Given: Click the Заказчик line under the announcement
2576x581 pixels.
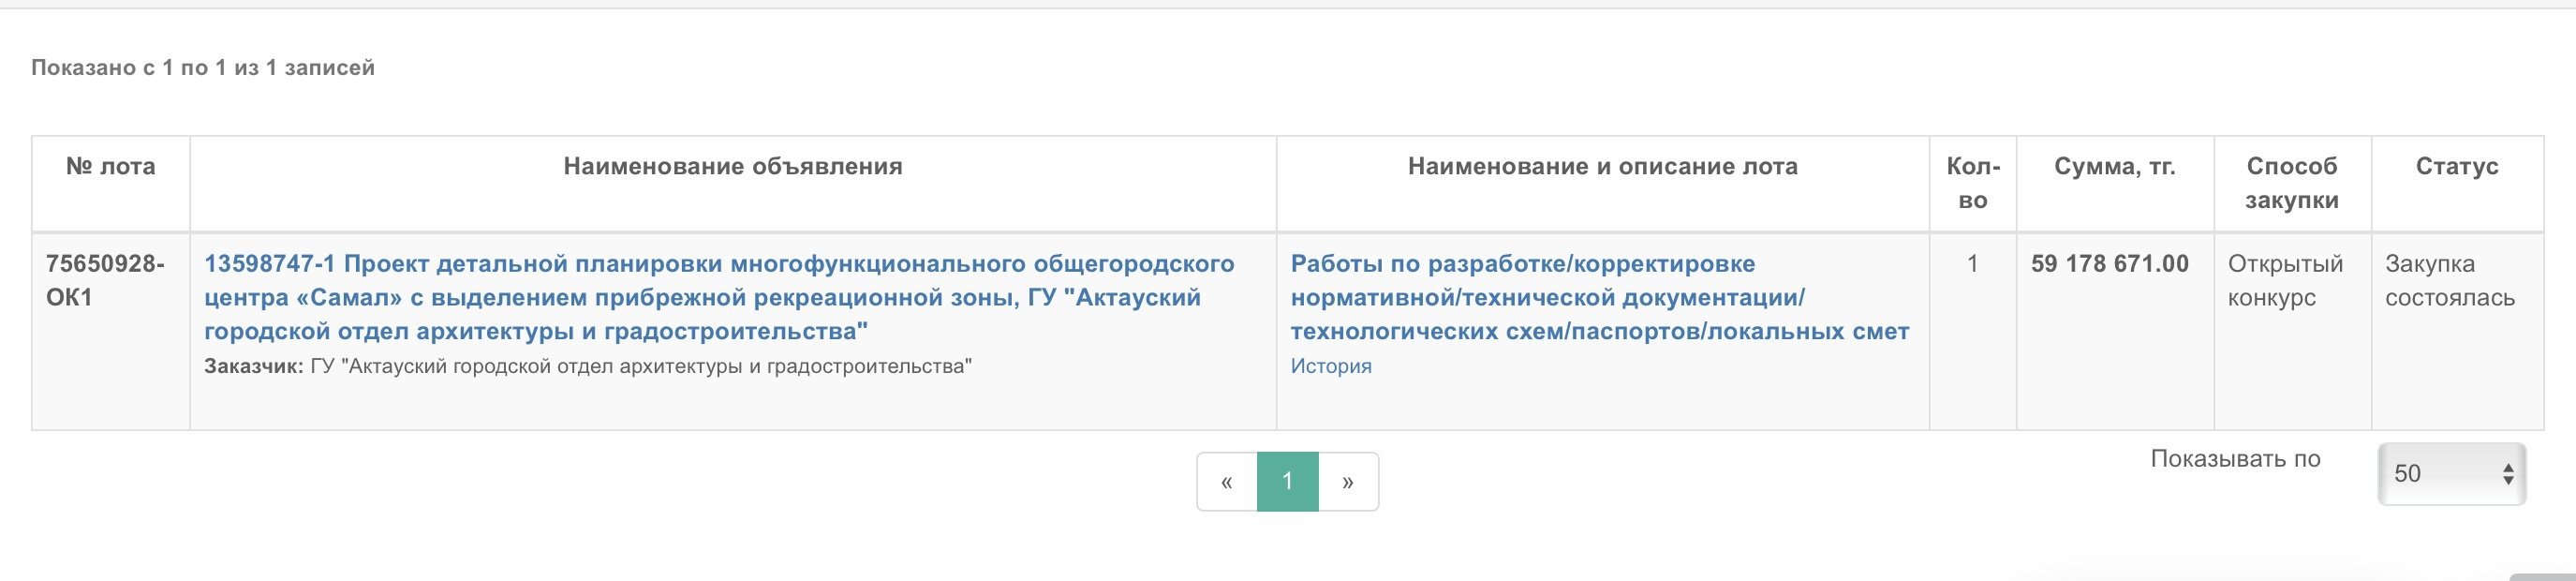Looking at the screenshot, I should tap(587, 367).
